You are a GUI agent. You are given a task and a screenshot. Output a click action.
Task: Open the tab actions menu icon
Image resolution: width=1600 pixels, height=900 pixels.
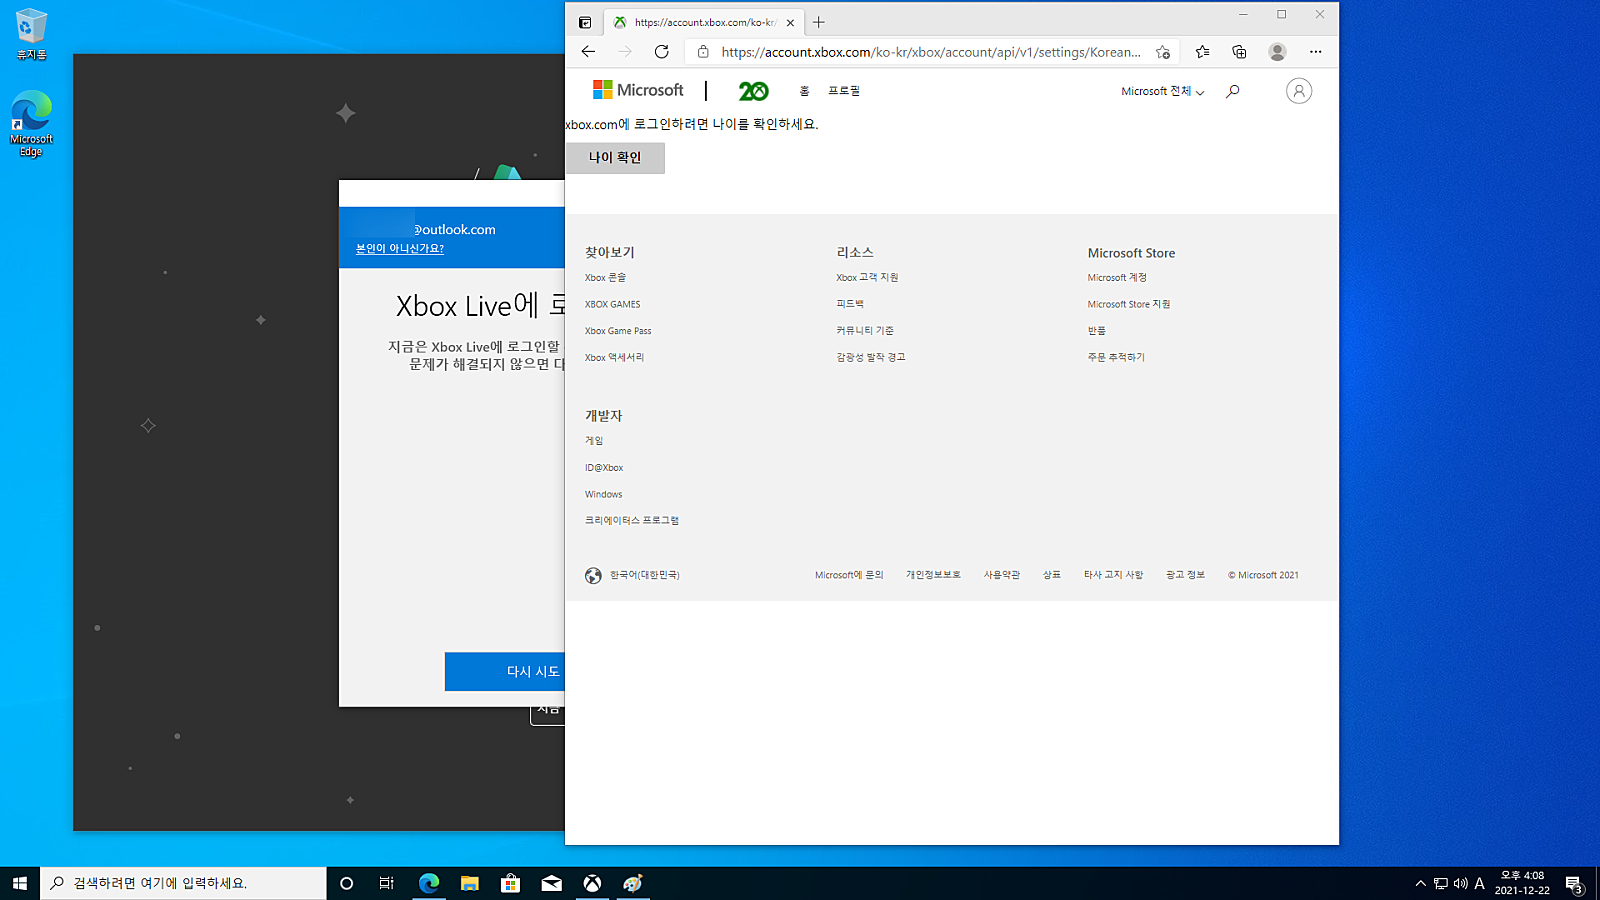coord(585,22)
